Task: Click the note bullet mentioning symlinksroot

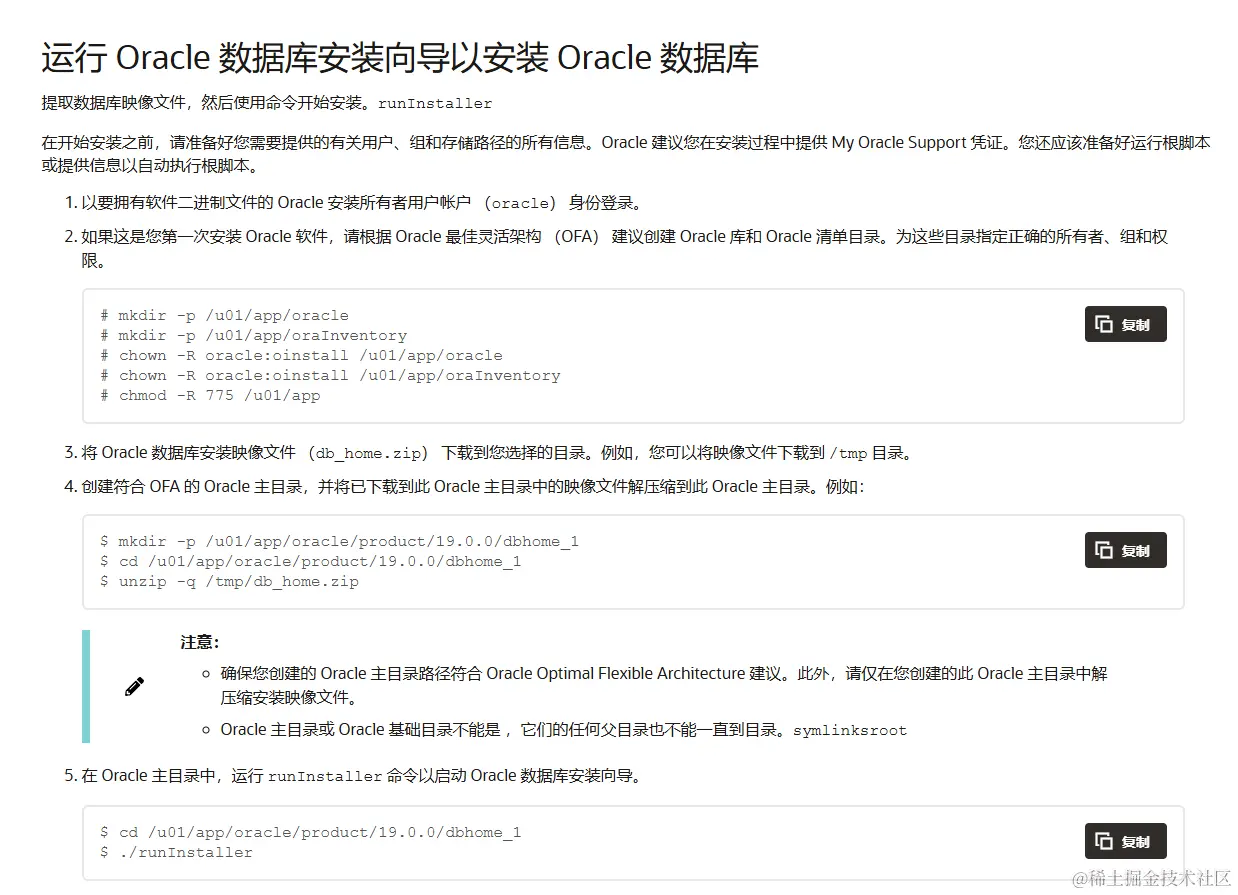Action: [x=564, y=729]
